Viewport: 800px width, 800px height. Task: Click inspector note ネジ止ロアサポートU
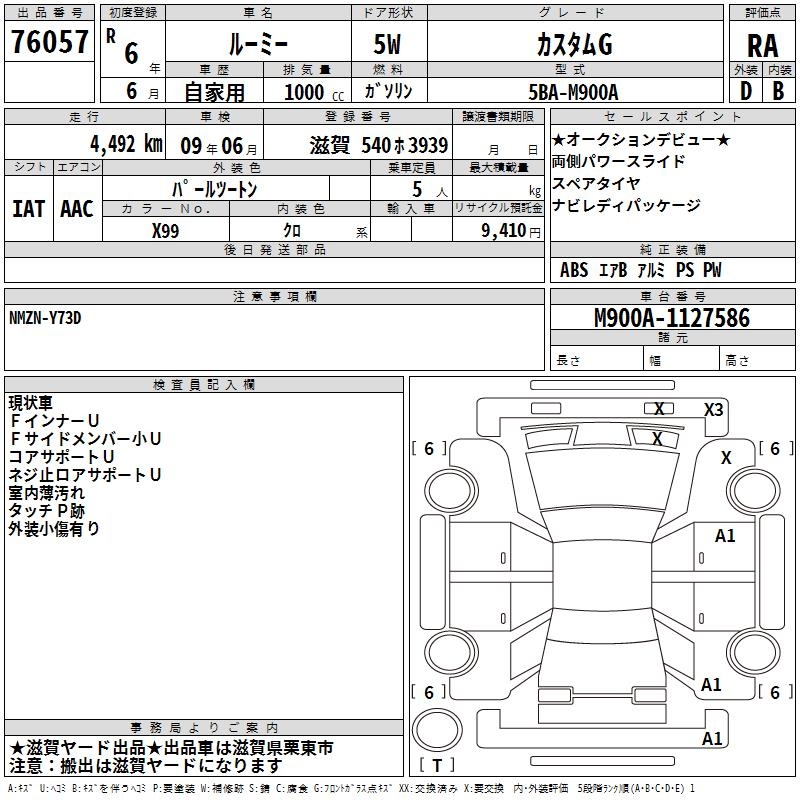[x=85, y=474]
